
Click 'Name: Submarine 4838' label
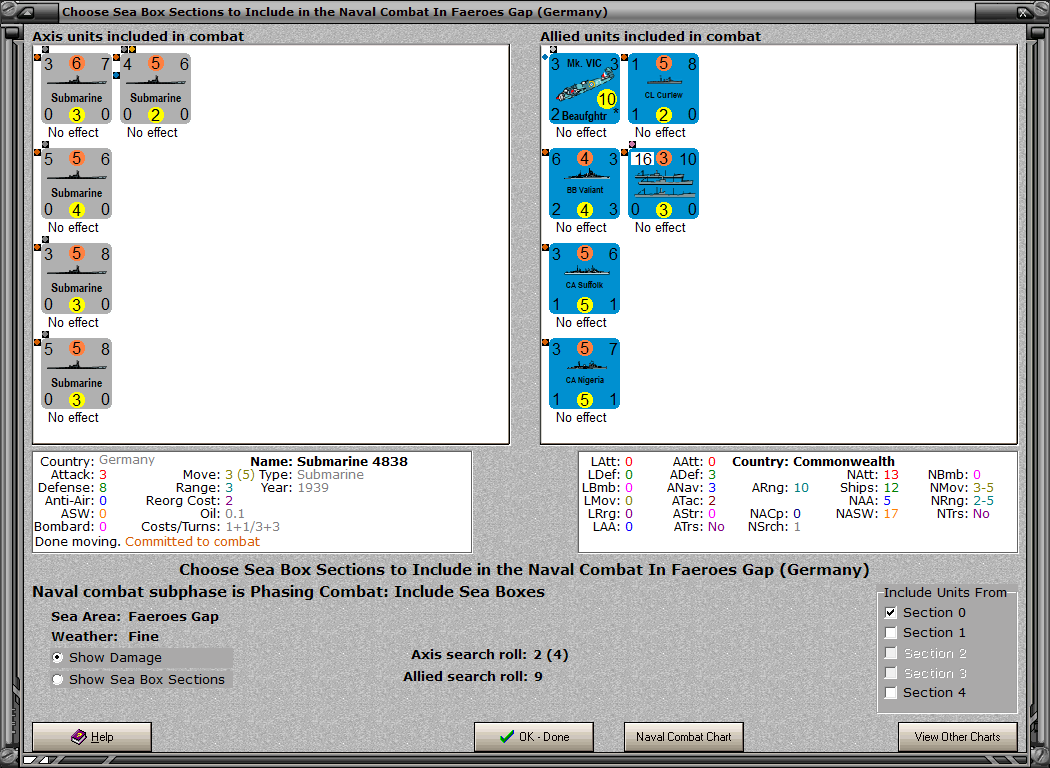coord(329,461)
